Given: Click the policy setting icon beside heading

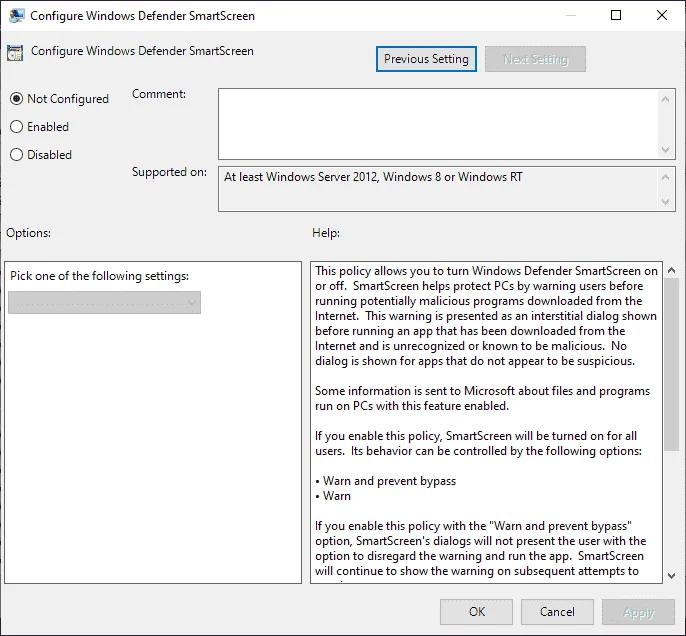Looking at the screenshot, I should tap(15, 52).
